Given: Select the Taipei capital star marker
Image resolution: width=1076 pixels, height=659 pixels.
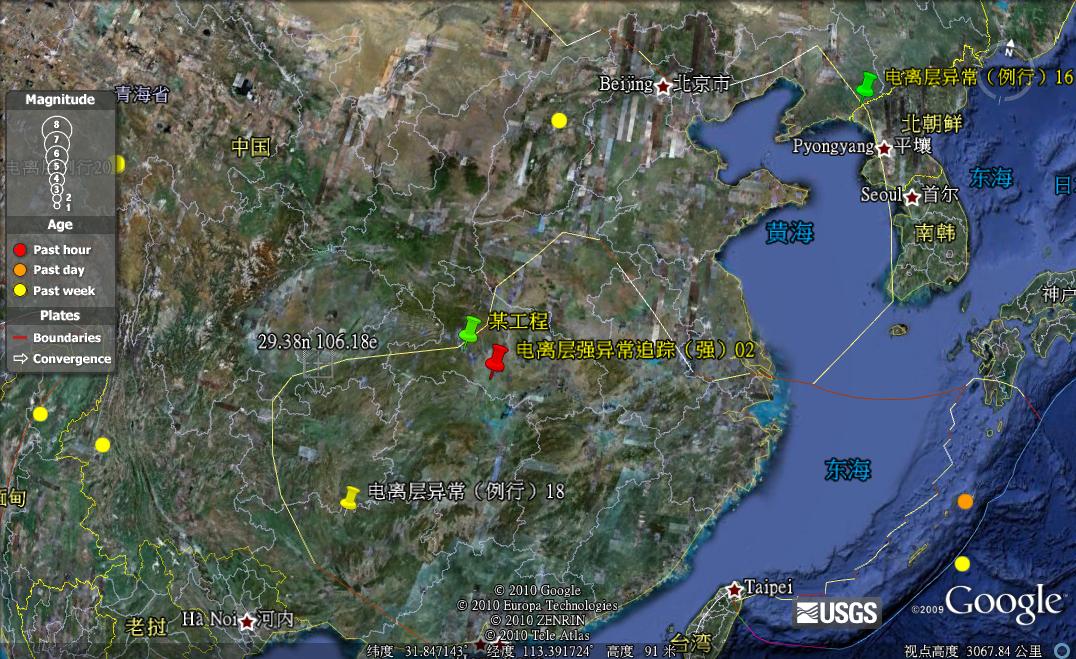Looking at the screenshot, I should click(x=735, y=589).
